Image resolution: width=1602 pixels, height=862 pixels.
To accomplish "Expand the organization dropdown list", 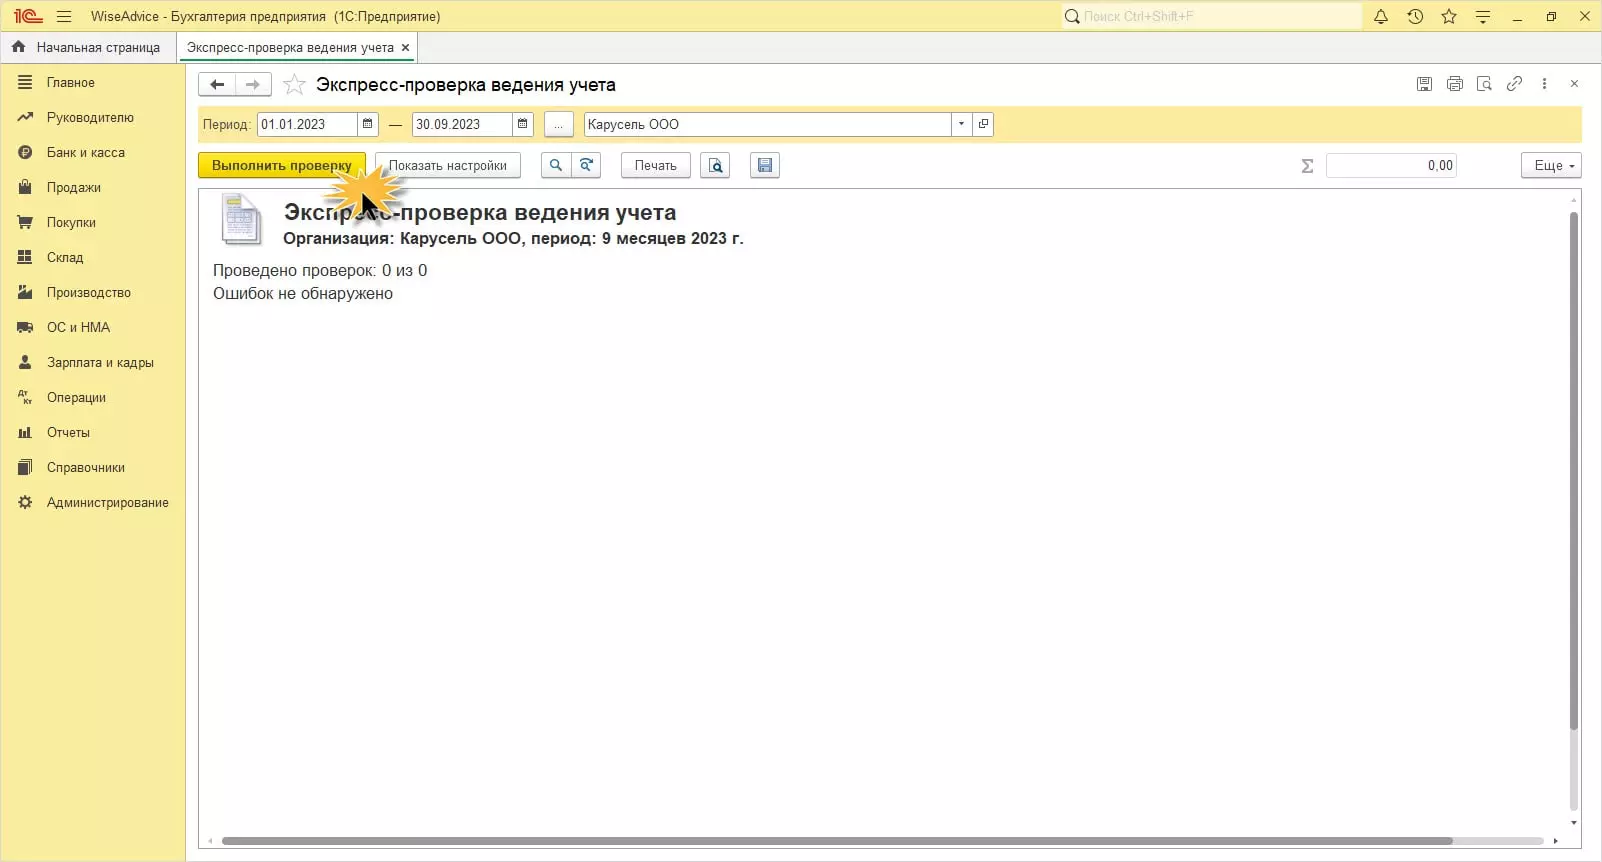I will pyautogui.click(x=962, y=124).
